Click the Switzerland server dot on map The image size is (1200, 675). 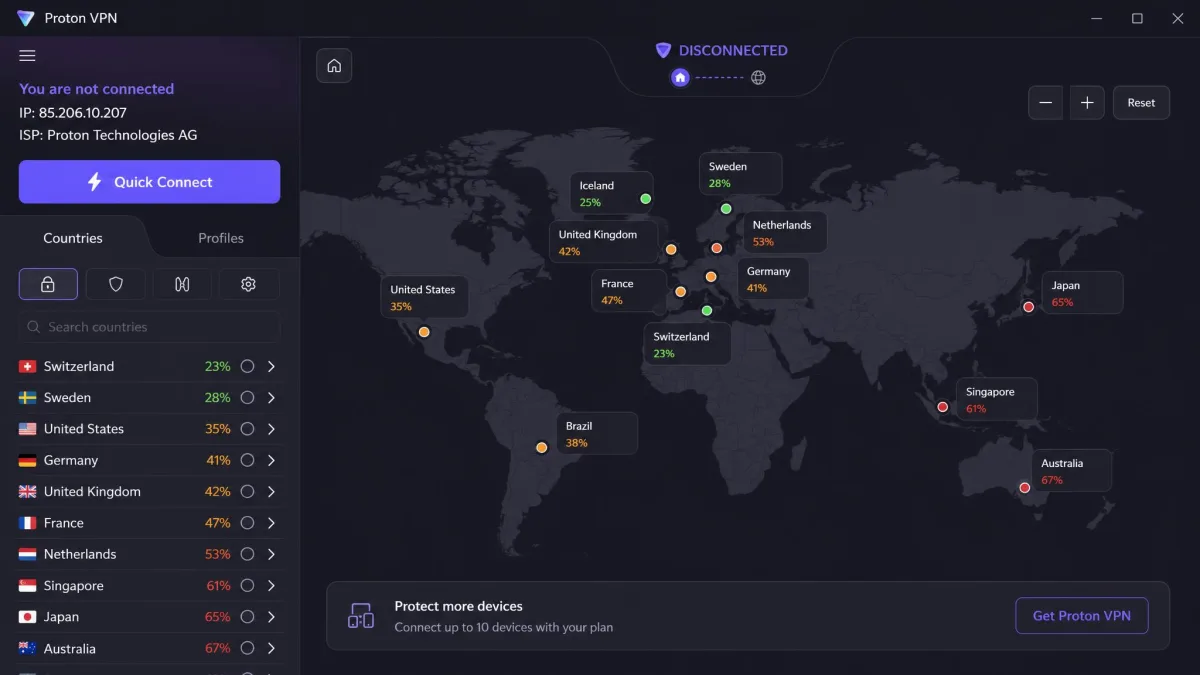pos(706,311)
